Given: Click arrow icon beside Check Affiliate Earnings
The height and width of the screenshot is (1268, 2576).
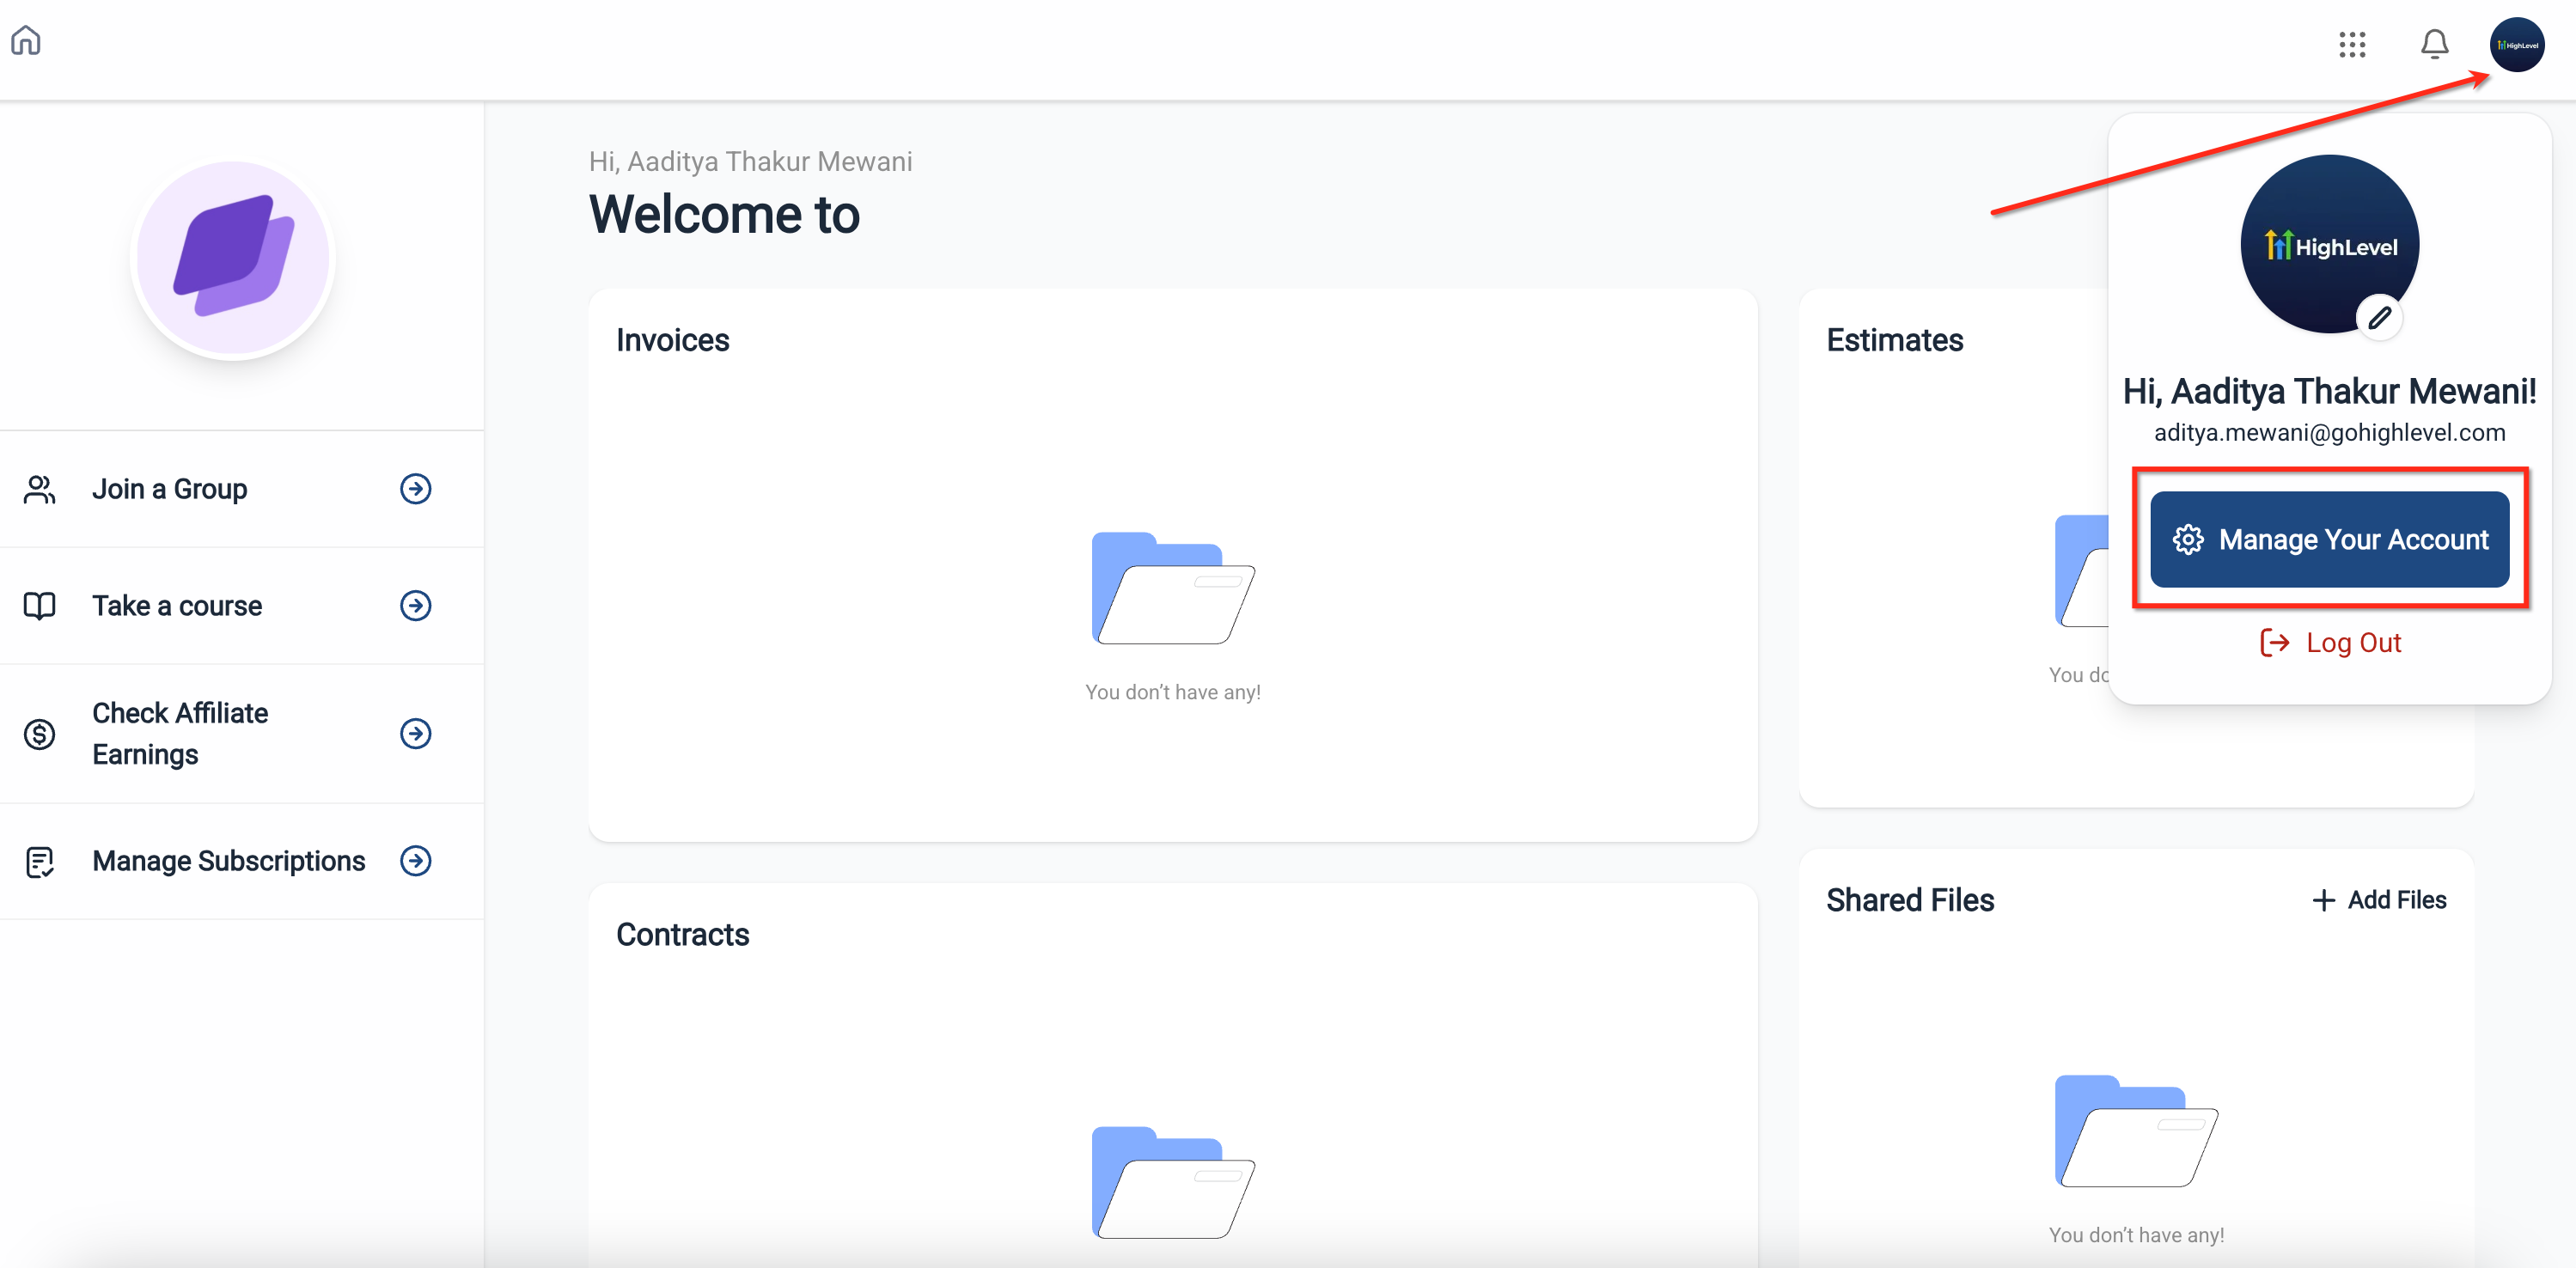Looking at the screenshot, I should (415, 734).
